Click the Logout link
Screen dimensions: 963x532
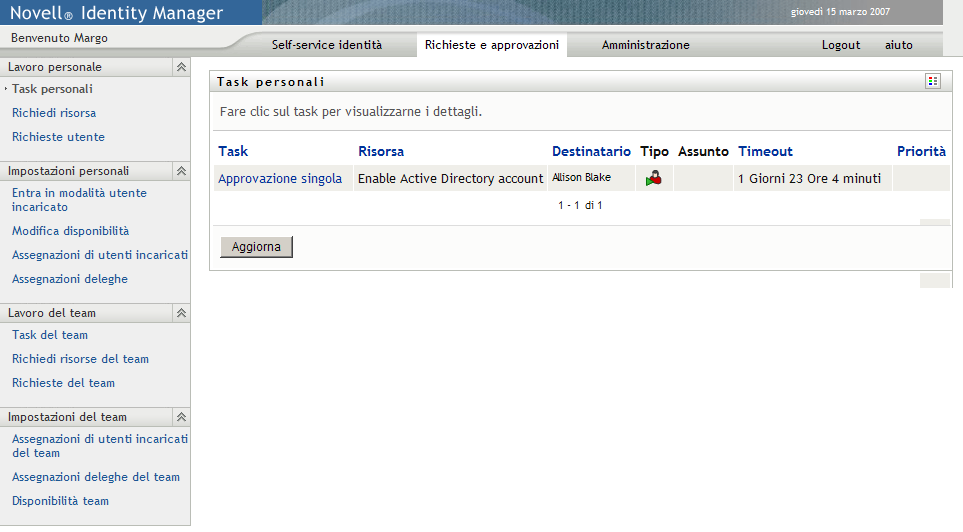coord(841,45)
